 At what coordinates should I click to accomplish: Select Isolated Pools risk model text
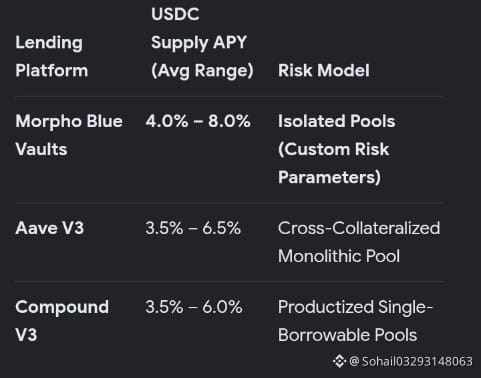(x=337, y=121)
